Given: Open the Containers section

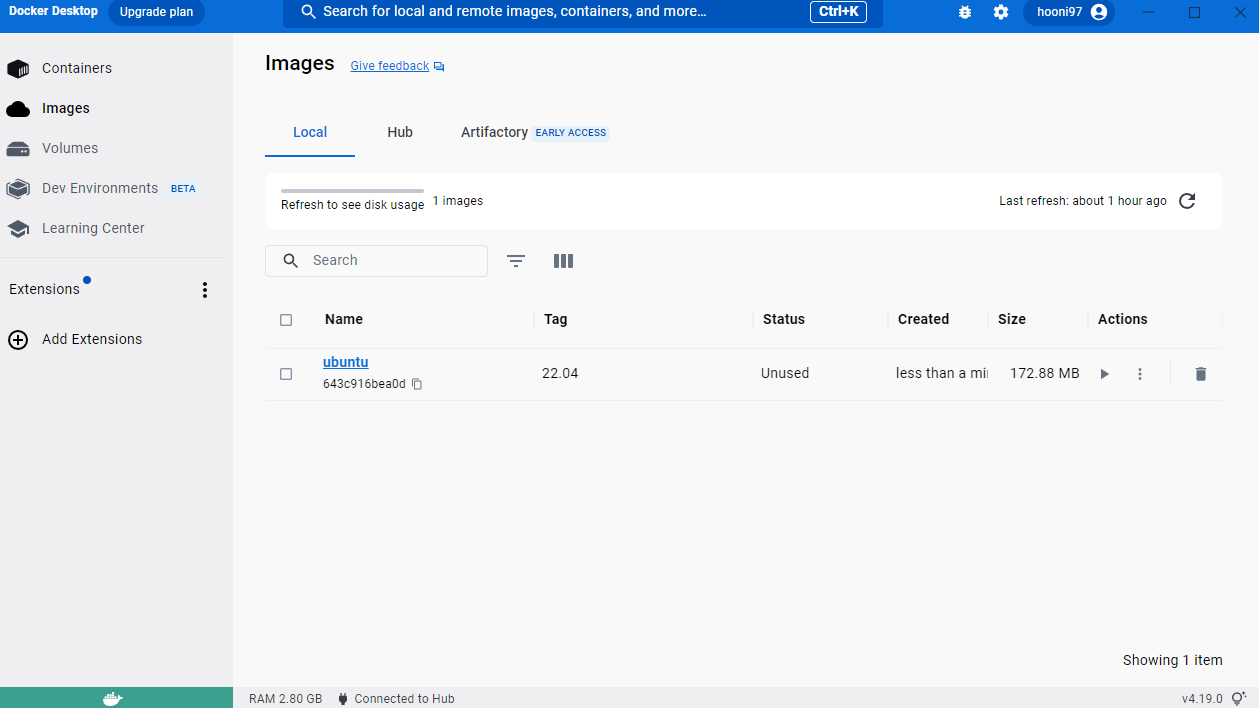Looking at the screenshot, I should click(76, 68).
